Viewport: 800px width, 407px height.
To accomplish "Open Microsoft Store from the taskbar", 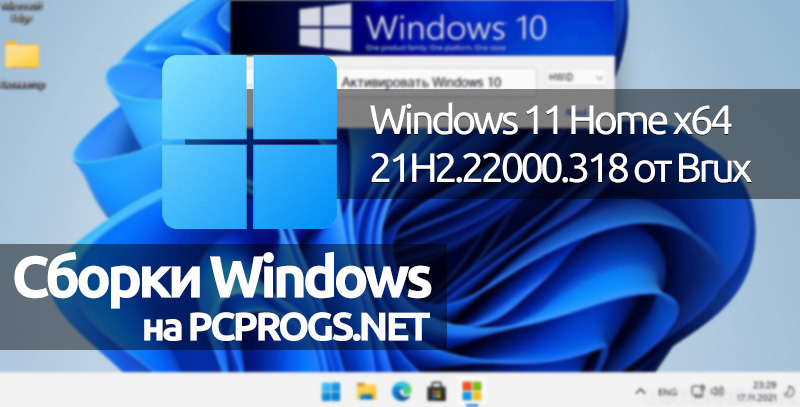I will pyautogui.click(x=437, y=391).
